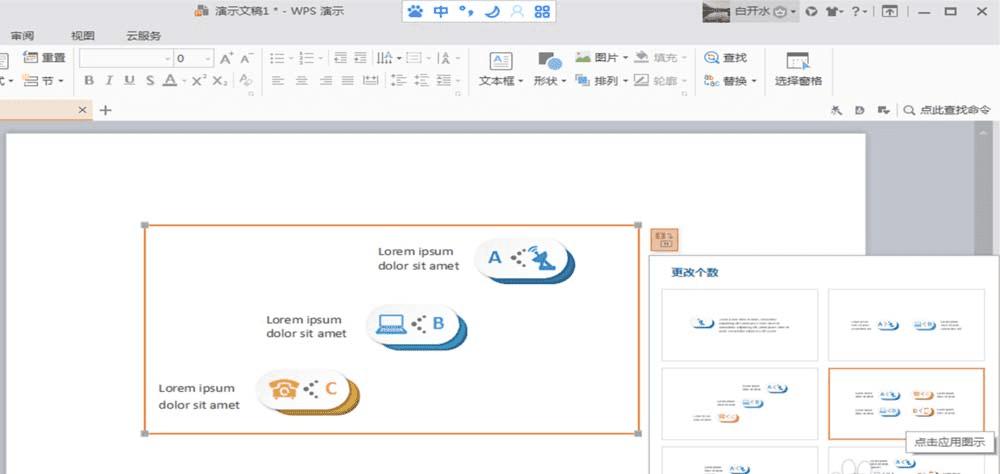Open the font size dropdown
Viewport: 1000px width, 474px height.
[209, 59]
